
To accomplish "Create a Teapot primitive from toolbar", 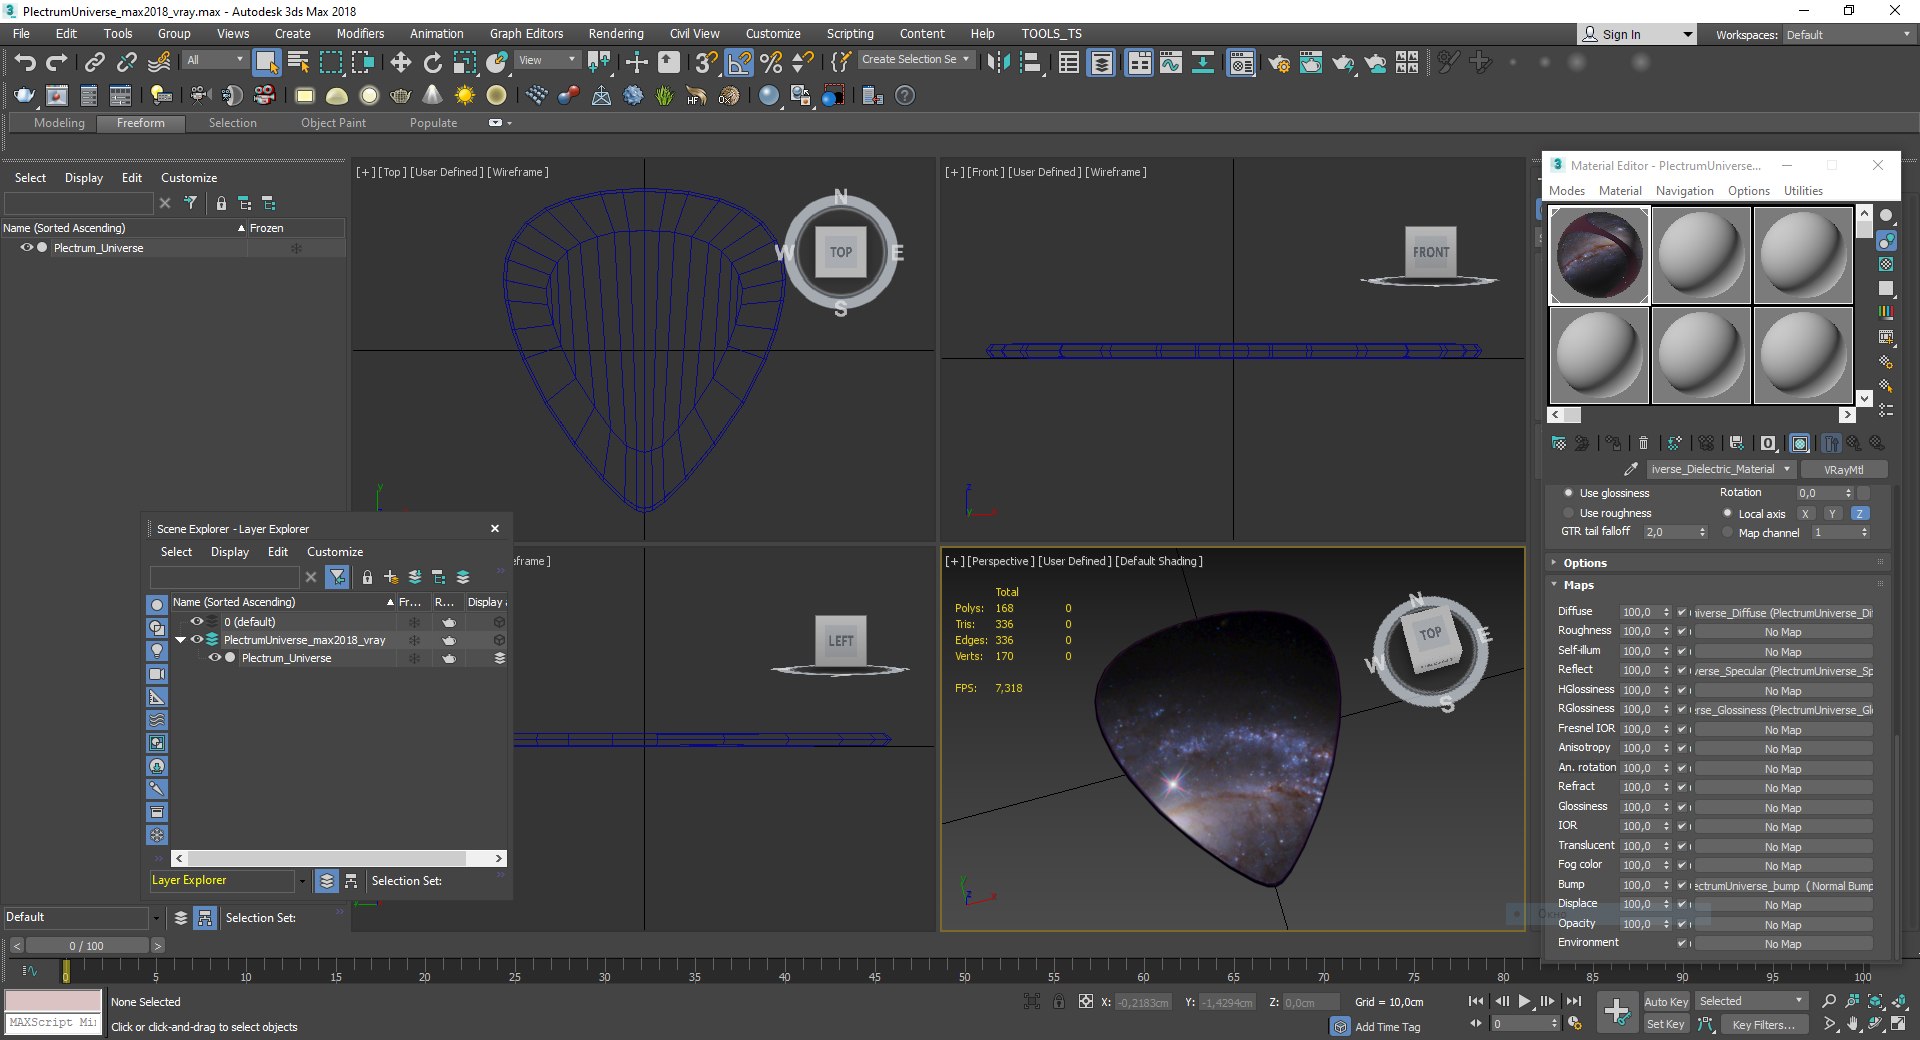I will (401, 96).
